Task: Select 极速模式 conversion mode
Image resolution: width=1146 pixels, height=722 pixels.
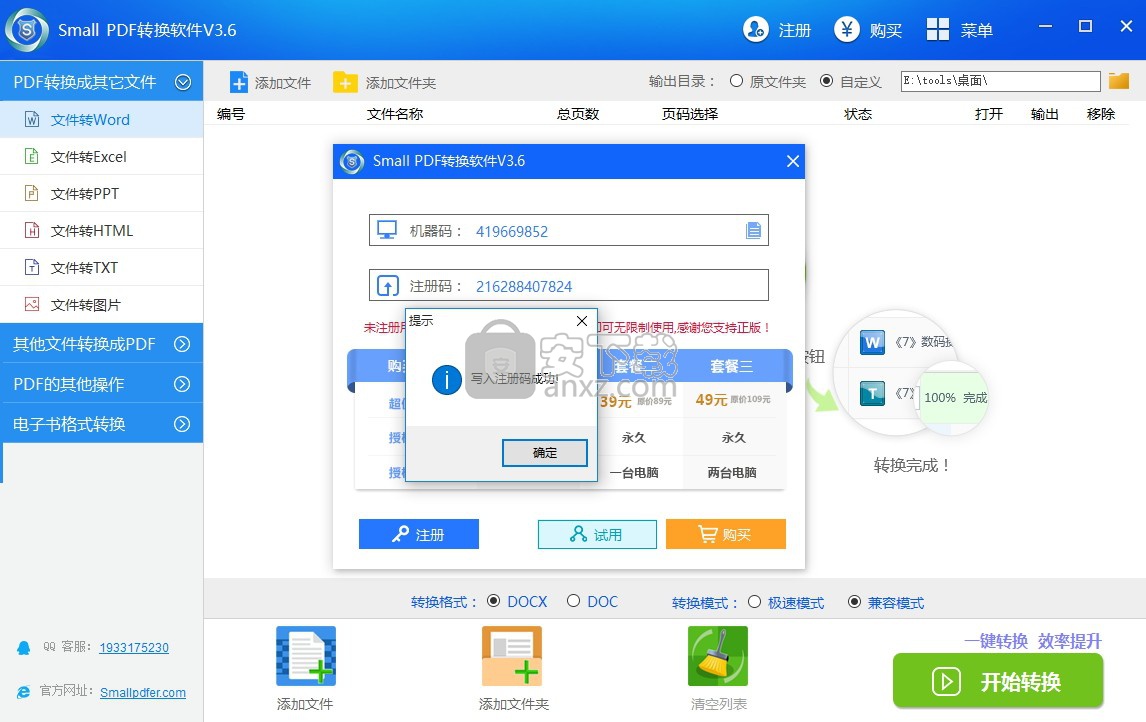Action: coord(754,601)
